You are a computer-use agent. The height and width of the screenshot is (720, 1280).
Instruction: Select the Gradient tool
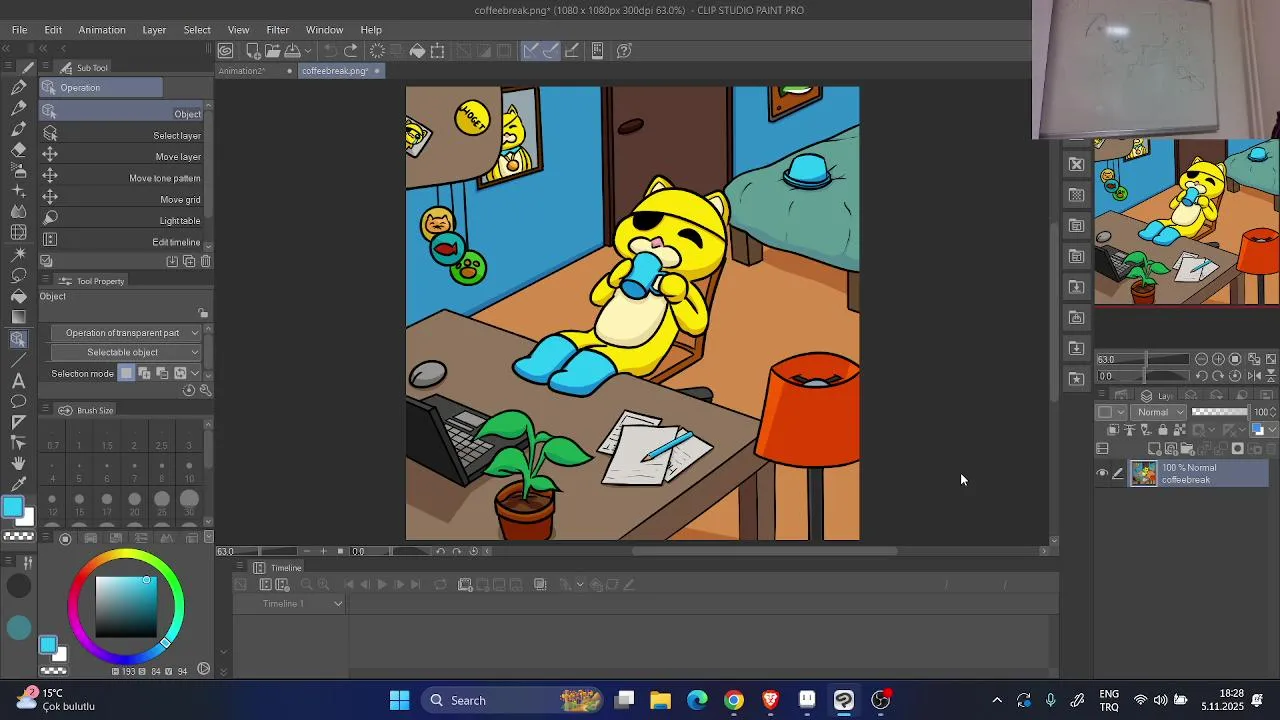click(18, 317)
